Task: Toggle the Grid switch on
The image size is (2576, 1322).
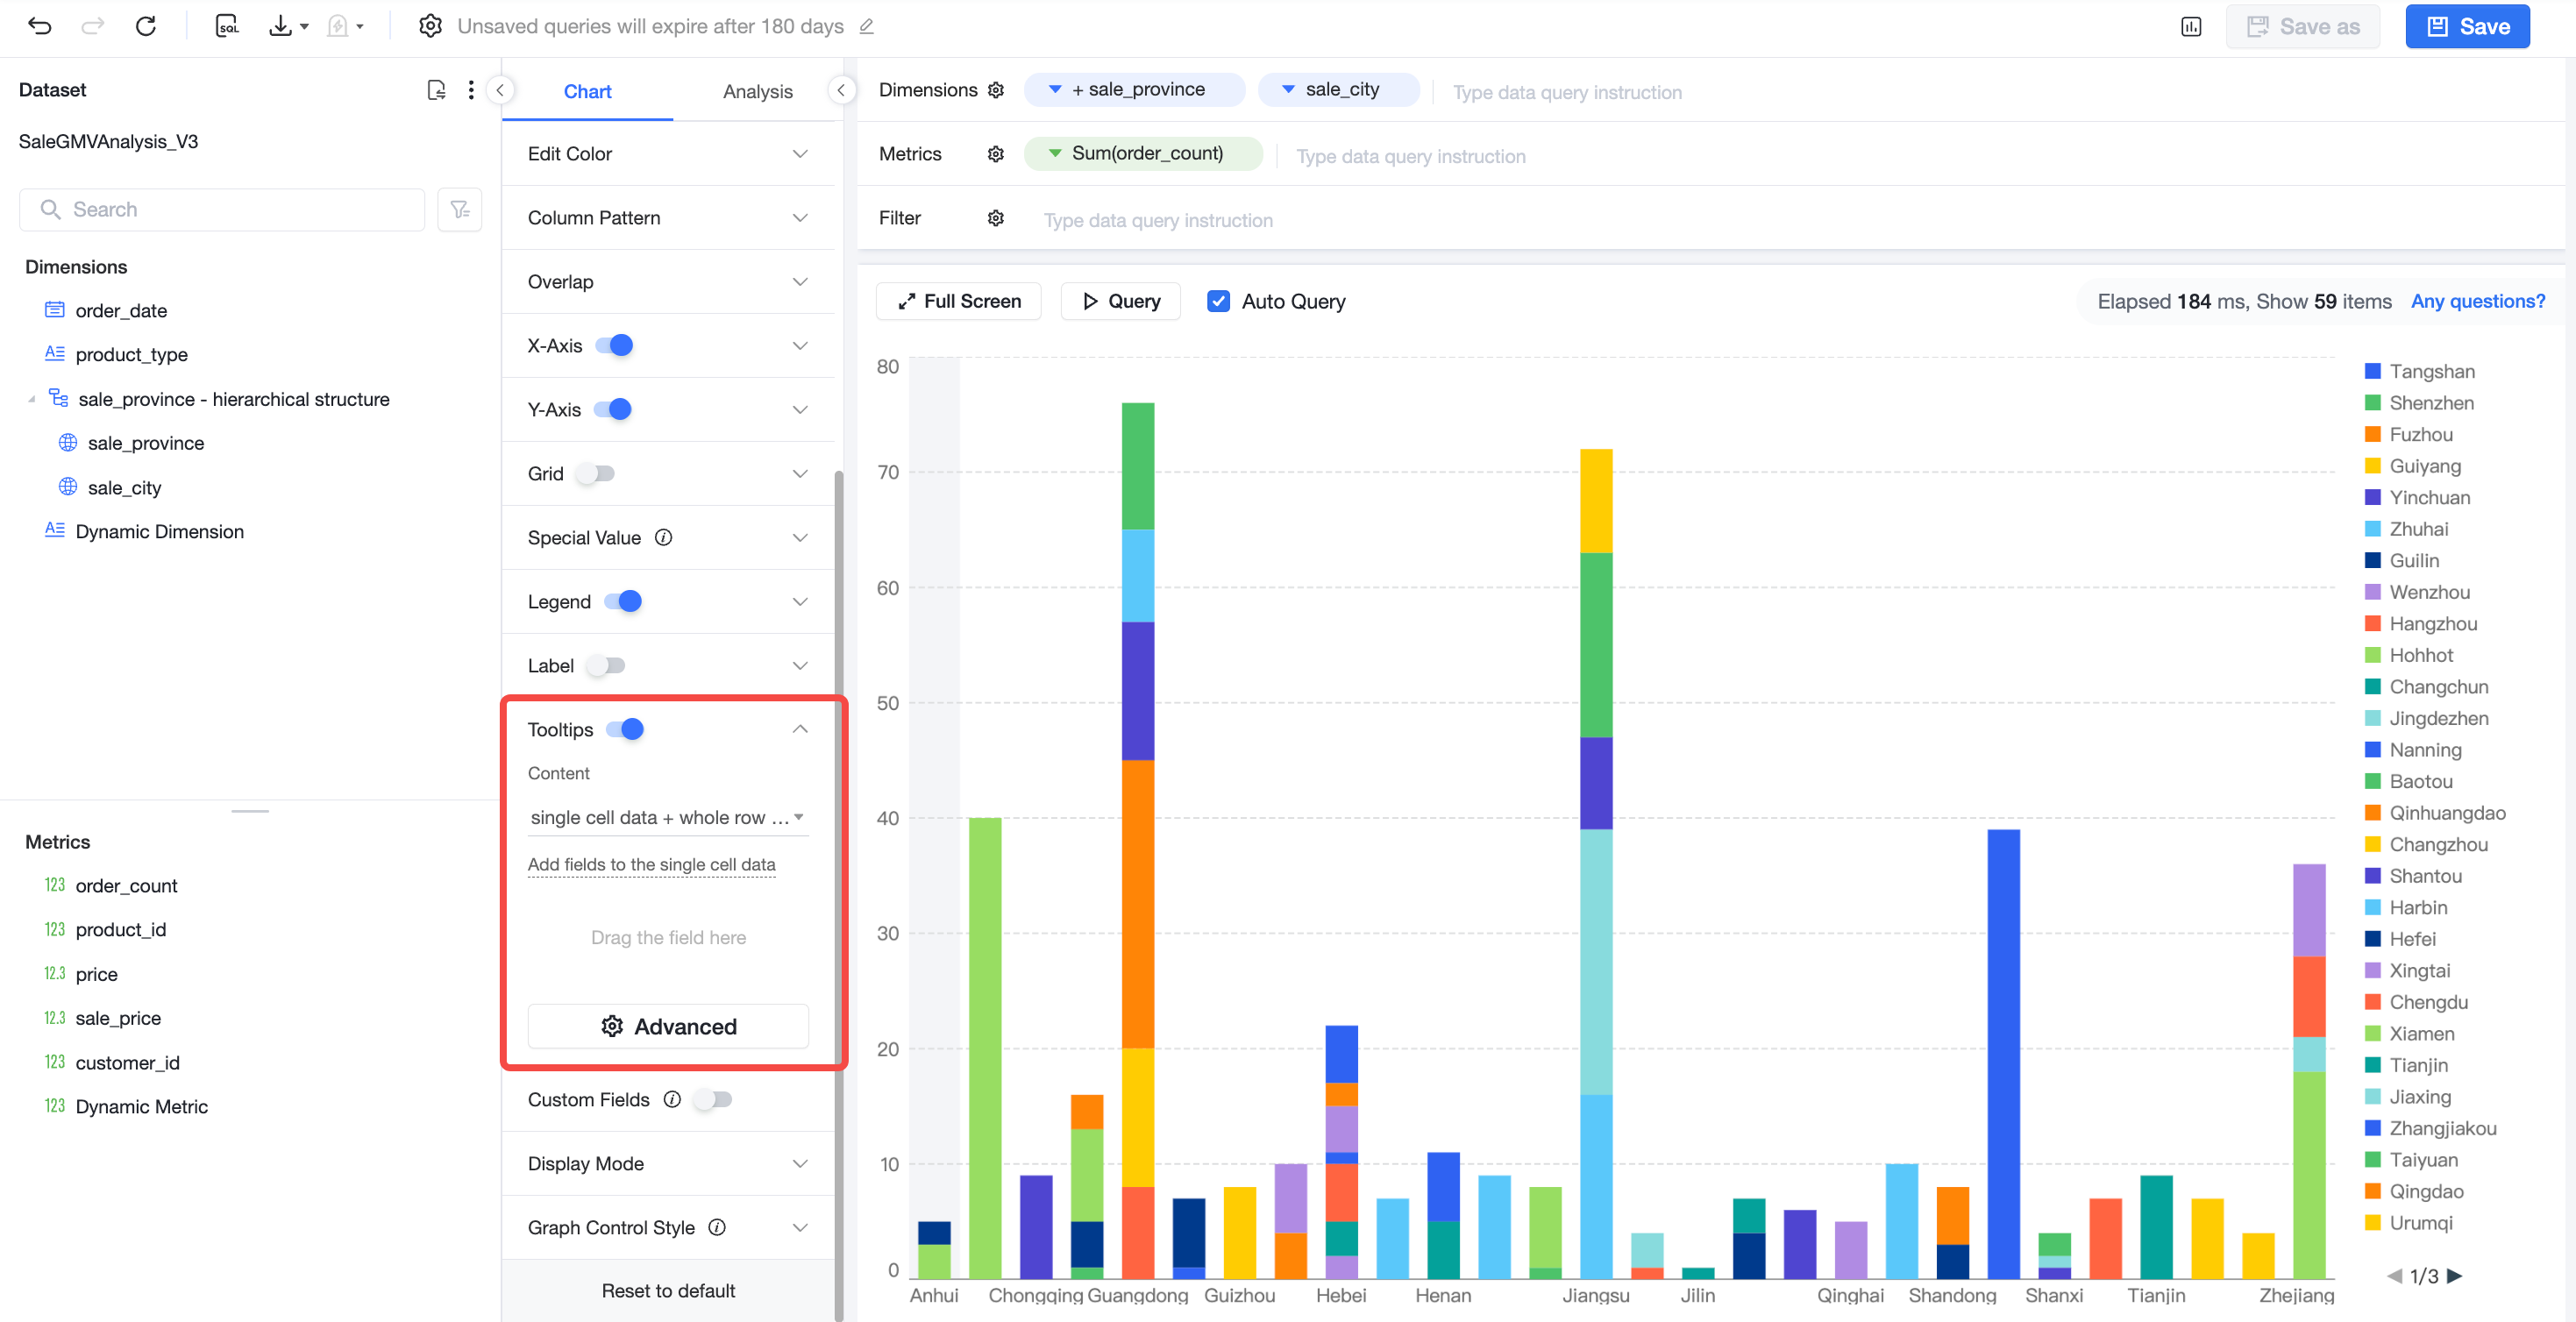Action: pos(596,473)
